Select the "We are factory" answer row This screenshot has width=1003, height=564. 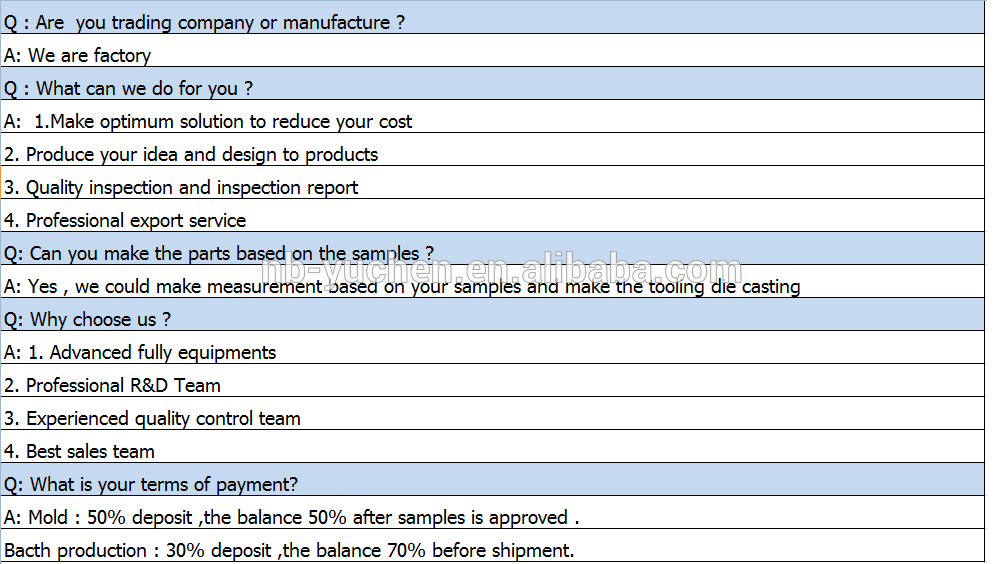click(x=77, y=55)
